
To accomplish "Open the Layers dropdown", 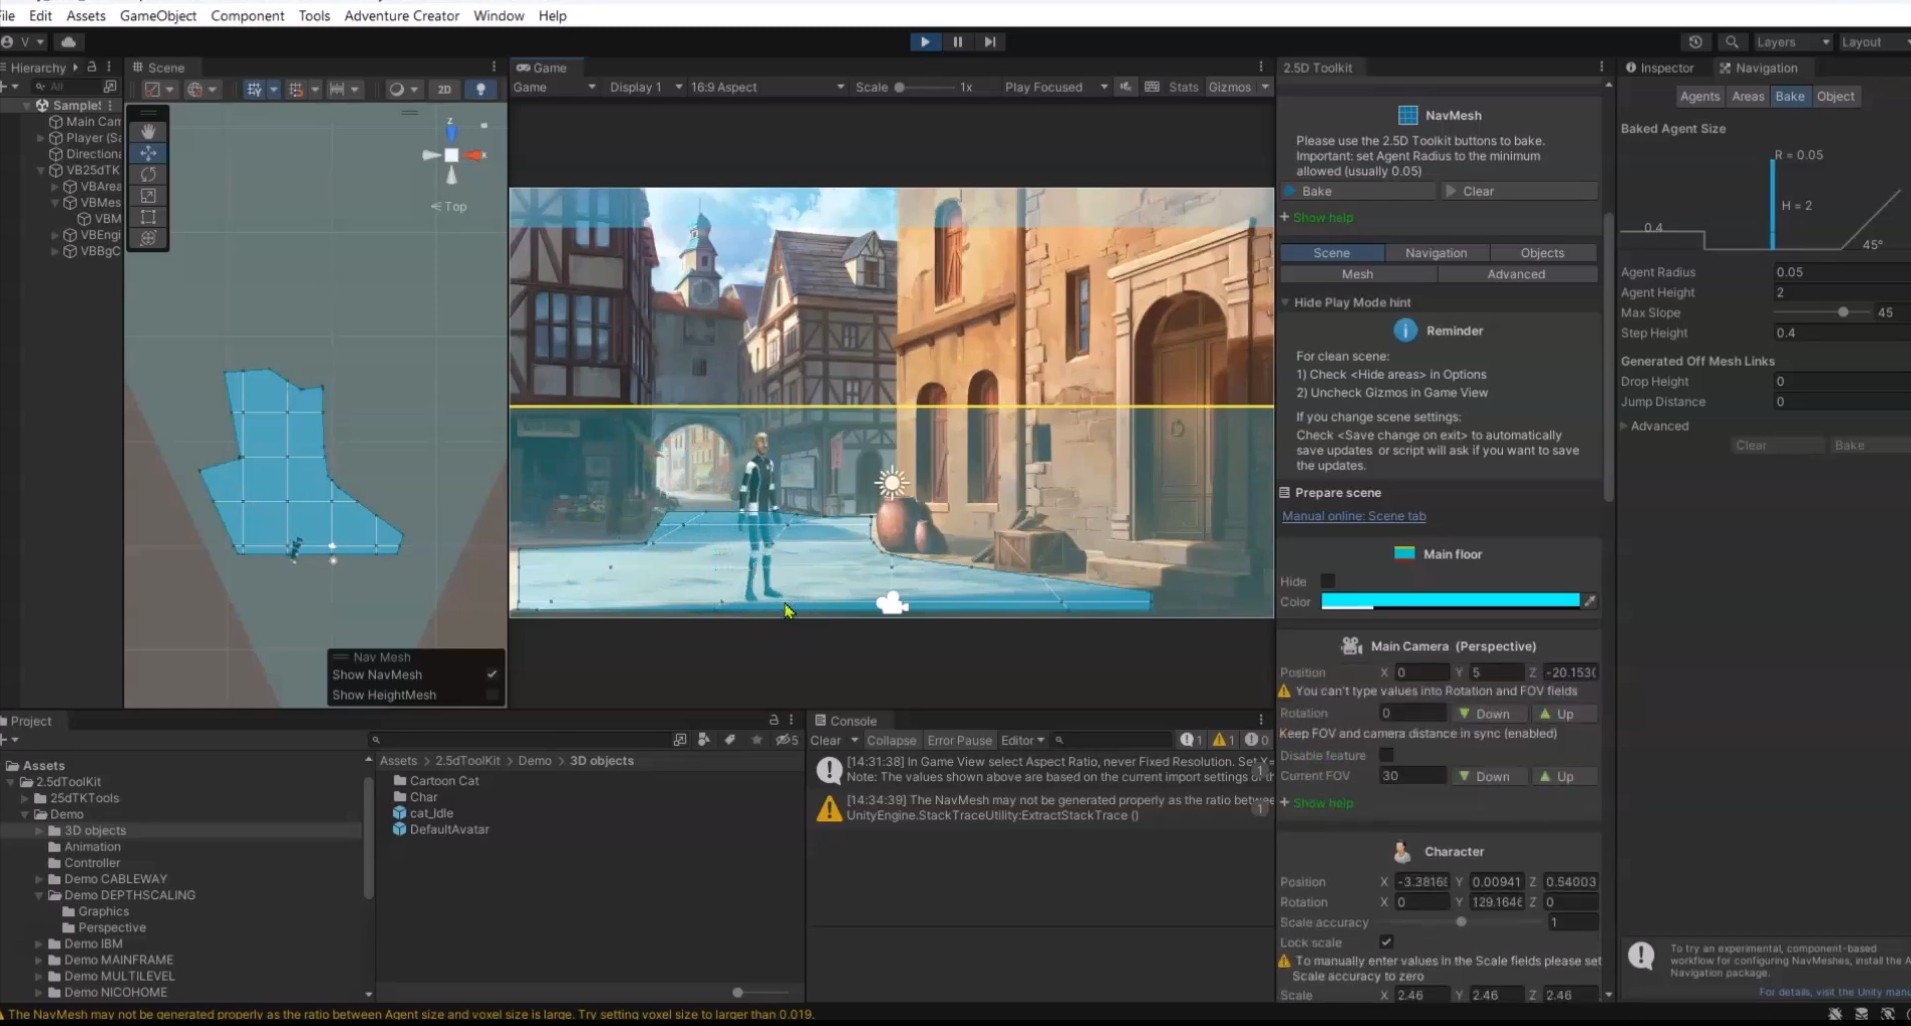I will pyautogui.click(x=1793, y=42).
